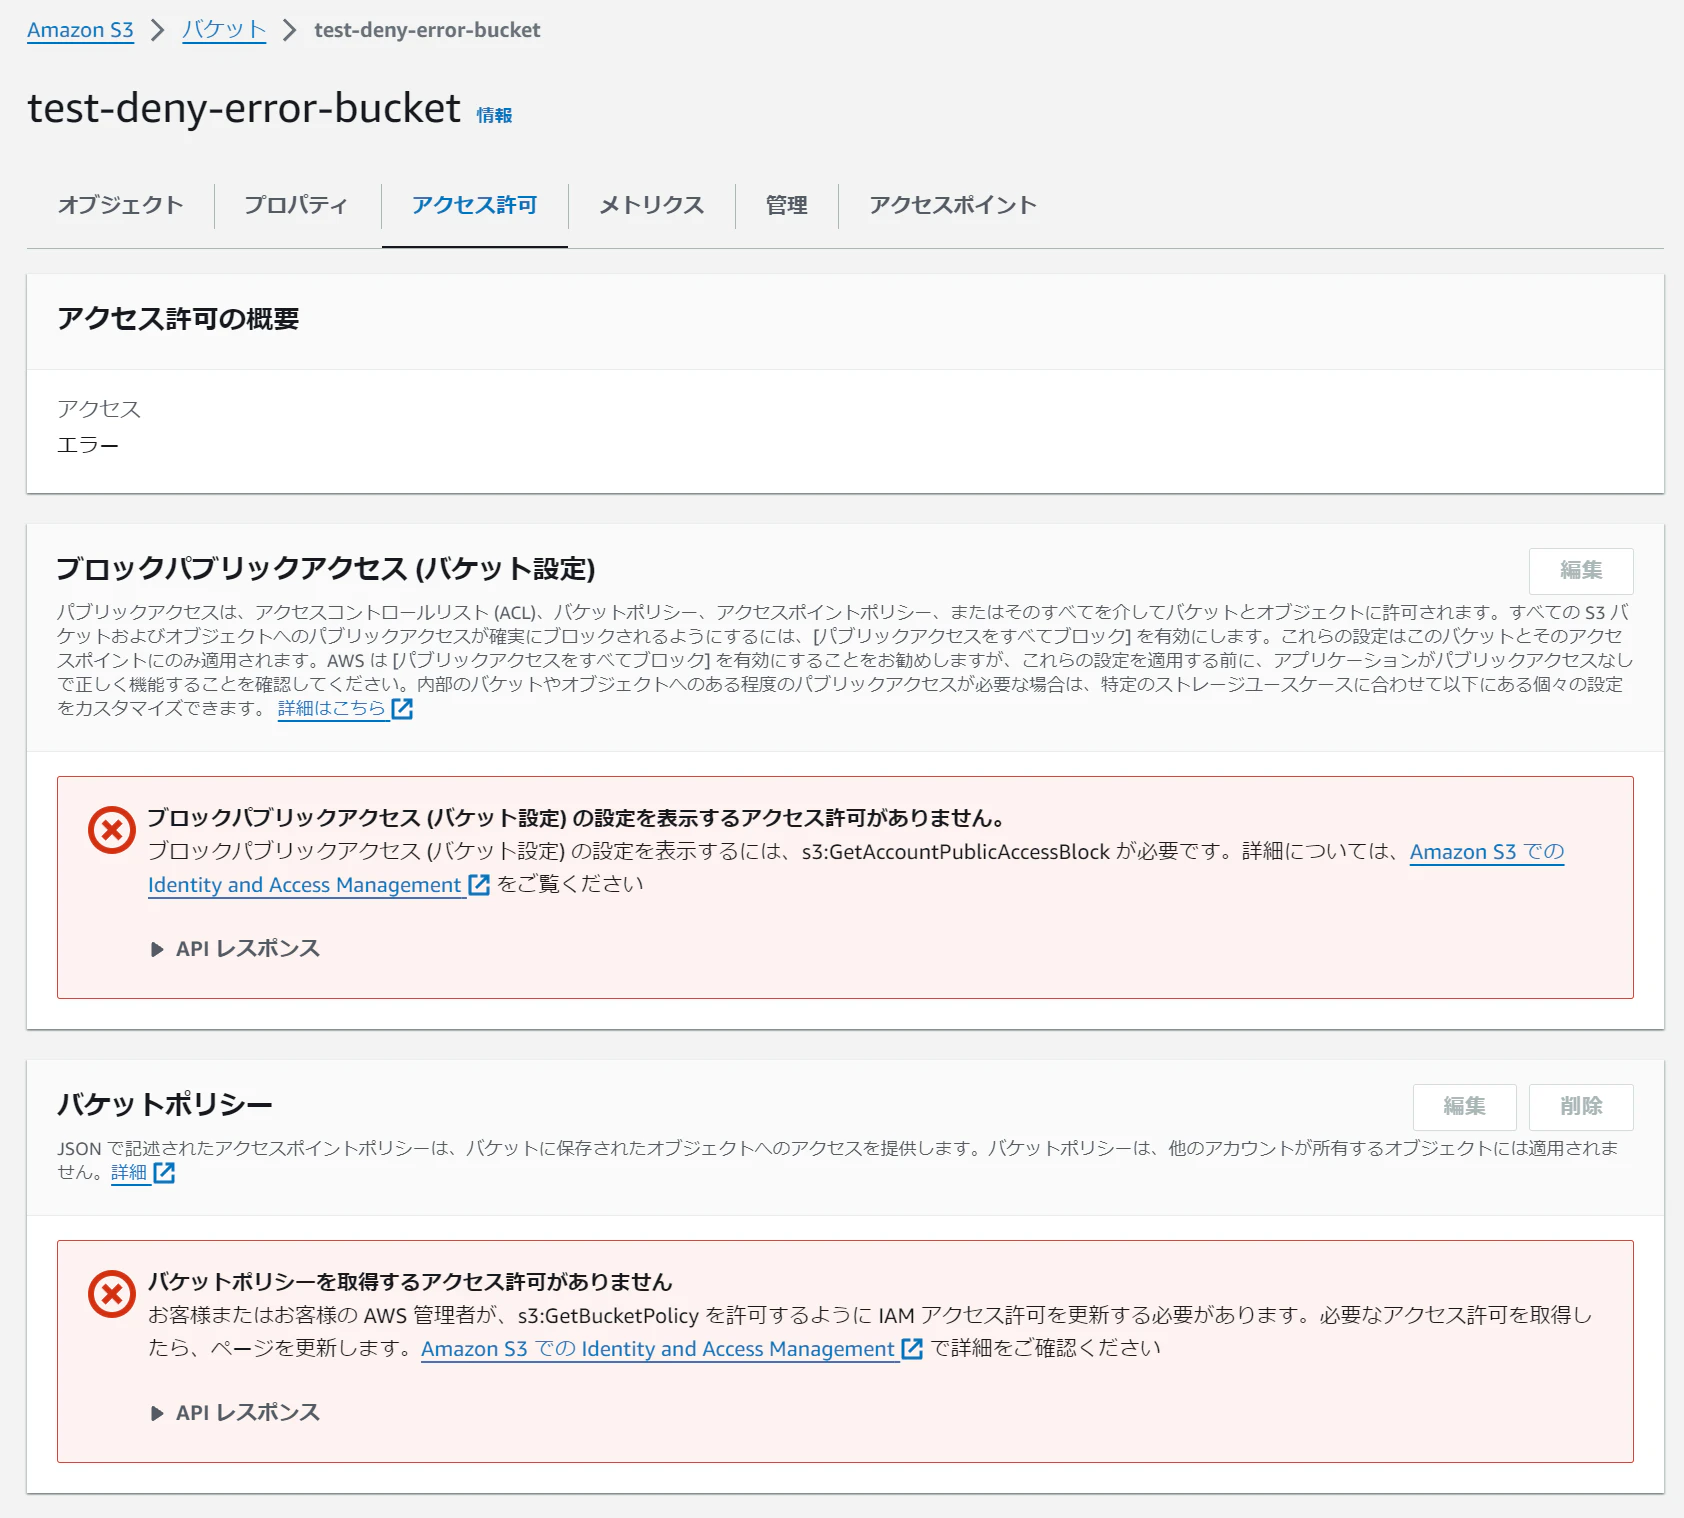The height and width of the screenshot is (1518, 1684).
Task: Click error icon in Block Public Access alert
Action: coord(112,831)
